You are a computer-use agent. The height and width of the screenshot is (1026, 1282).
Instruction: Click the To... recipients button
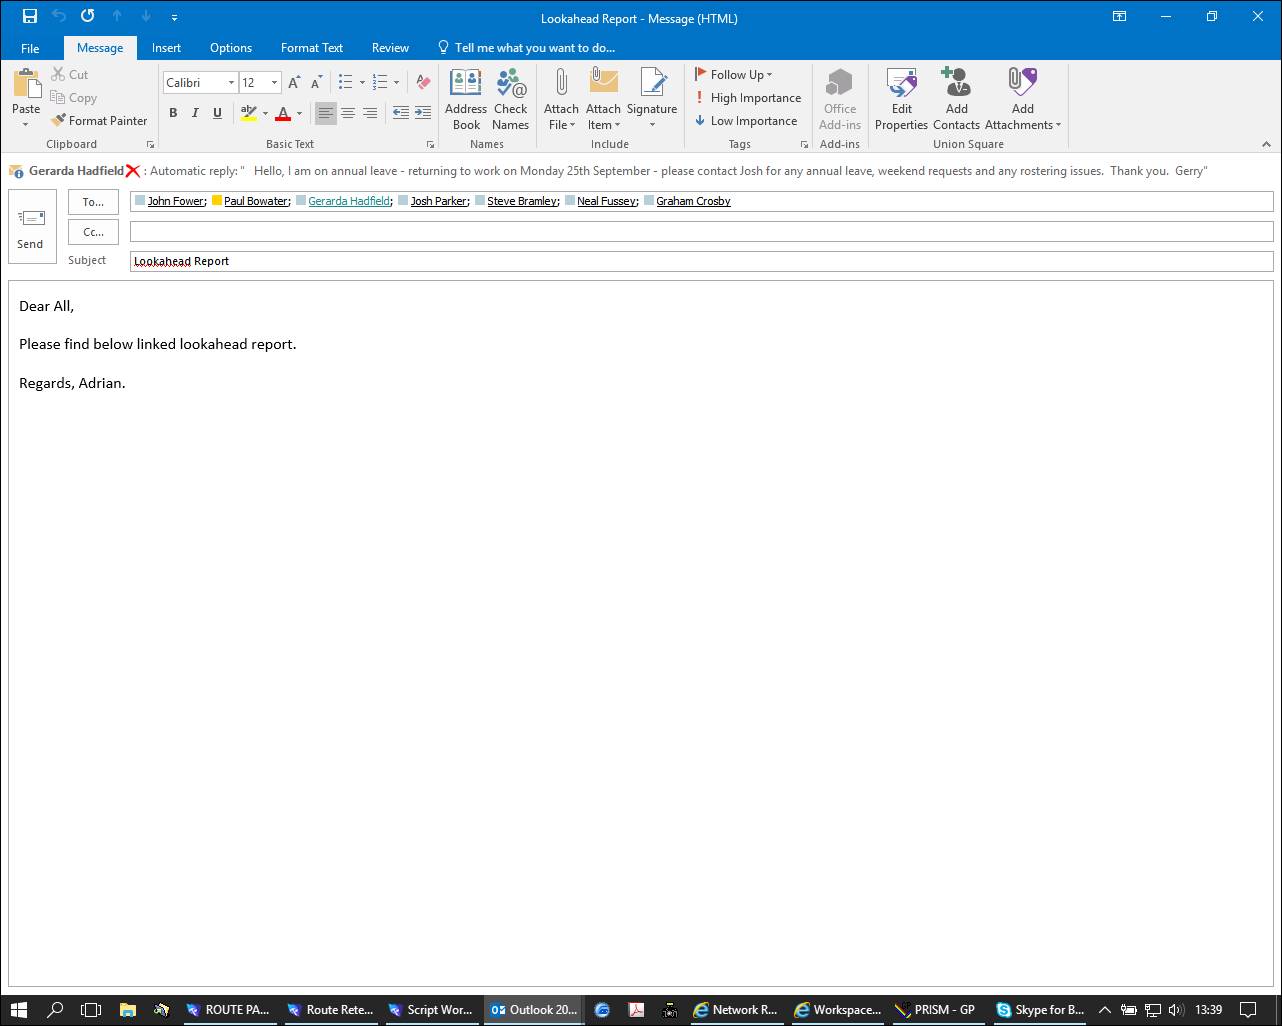pos(93,202)
